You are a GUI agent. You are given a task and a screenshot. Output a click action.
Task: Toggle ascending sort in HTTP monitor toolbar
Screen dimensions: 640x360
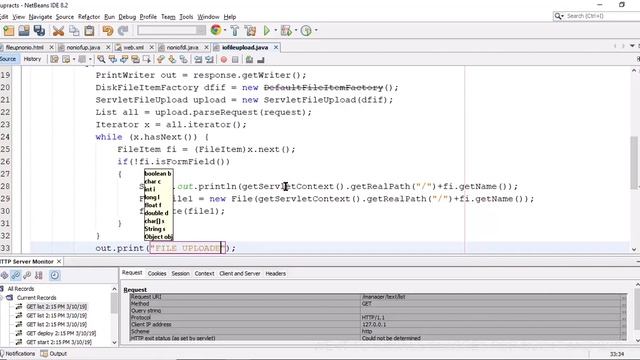point(27,275)
